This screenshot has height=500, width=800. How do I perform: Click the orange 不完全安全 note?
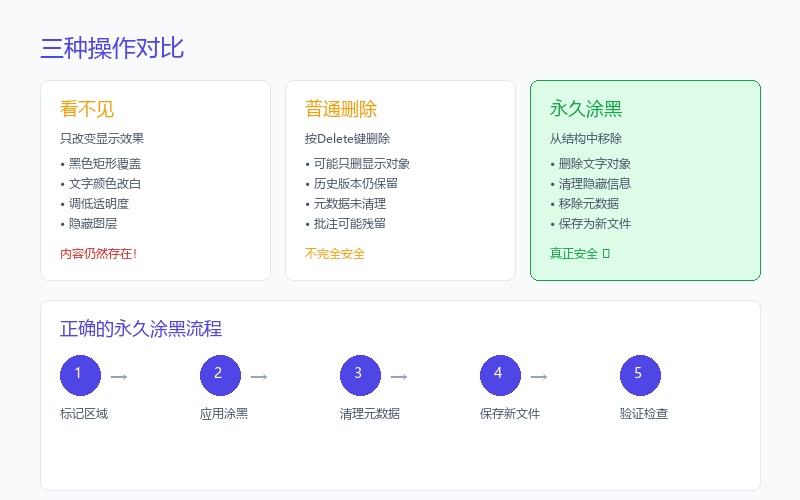335,253
